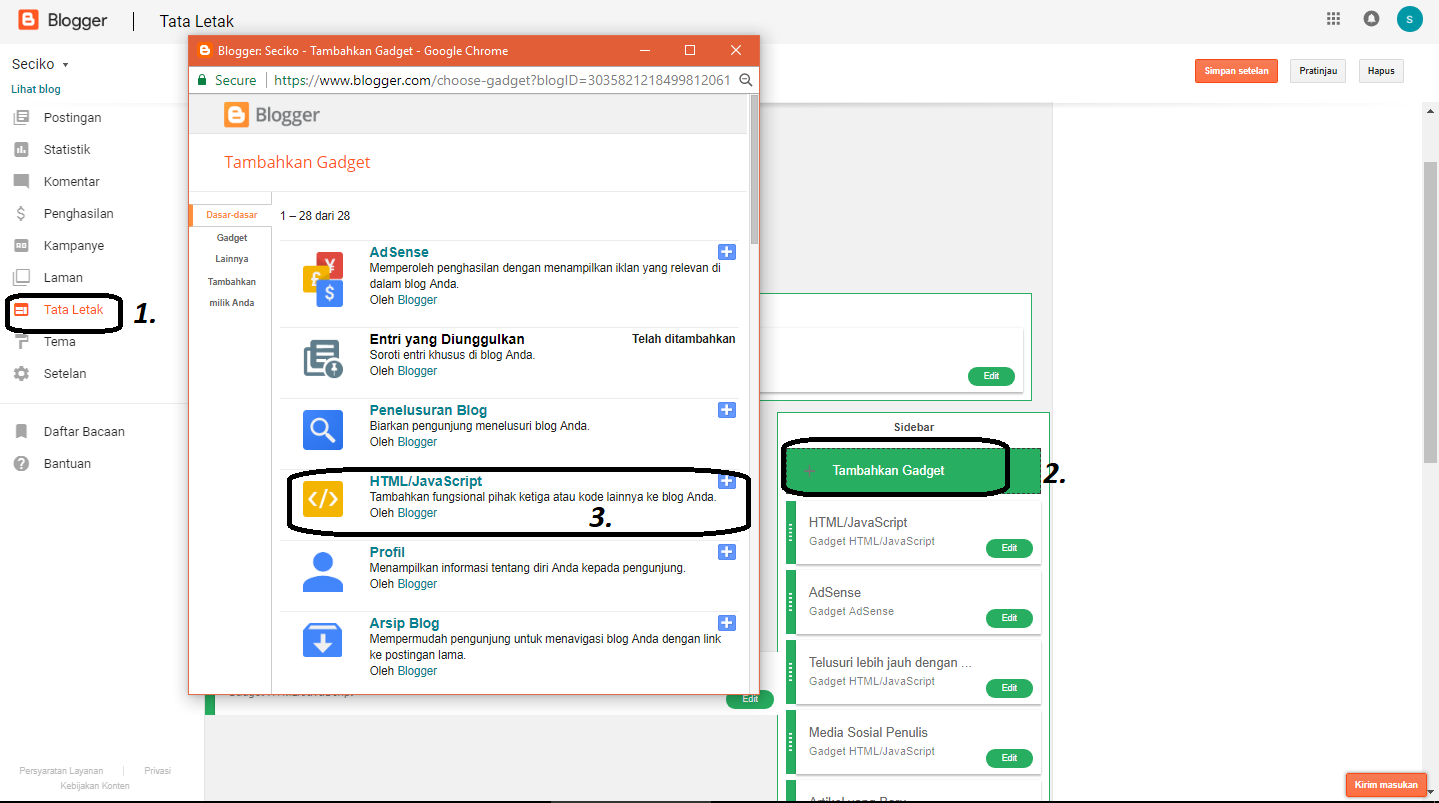The height and width of the screenshot is (803, 1439).
Task: Click the Blogger logo in top header
Action: 63,20
